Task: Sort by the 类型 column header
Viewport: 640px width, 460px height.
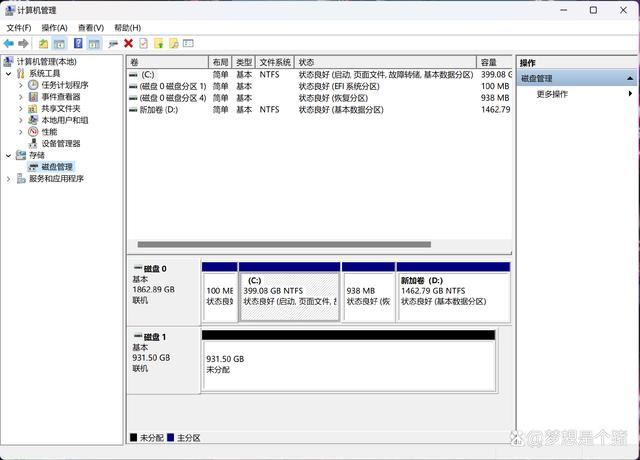Action: coord(244,62)
